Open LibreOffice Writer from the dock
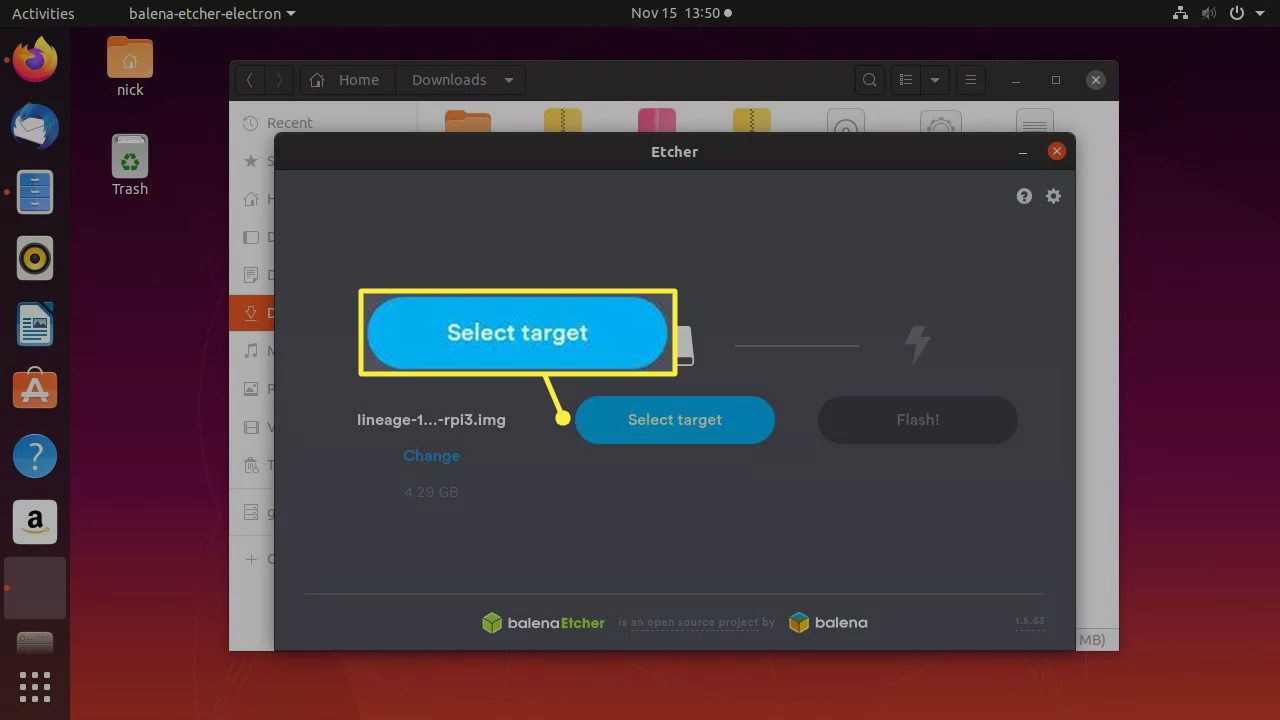This screenshot has height=720, width=1280. [x=35, y=324]
